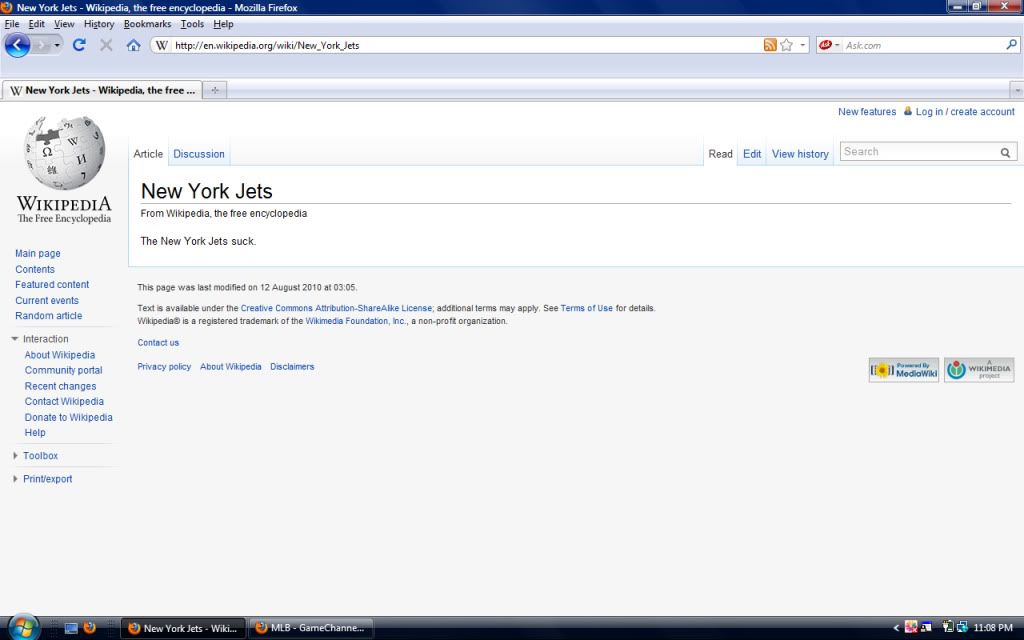
Task: Go to the Firefox home page icon
Action: pos(133,45)
